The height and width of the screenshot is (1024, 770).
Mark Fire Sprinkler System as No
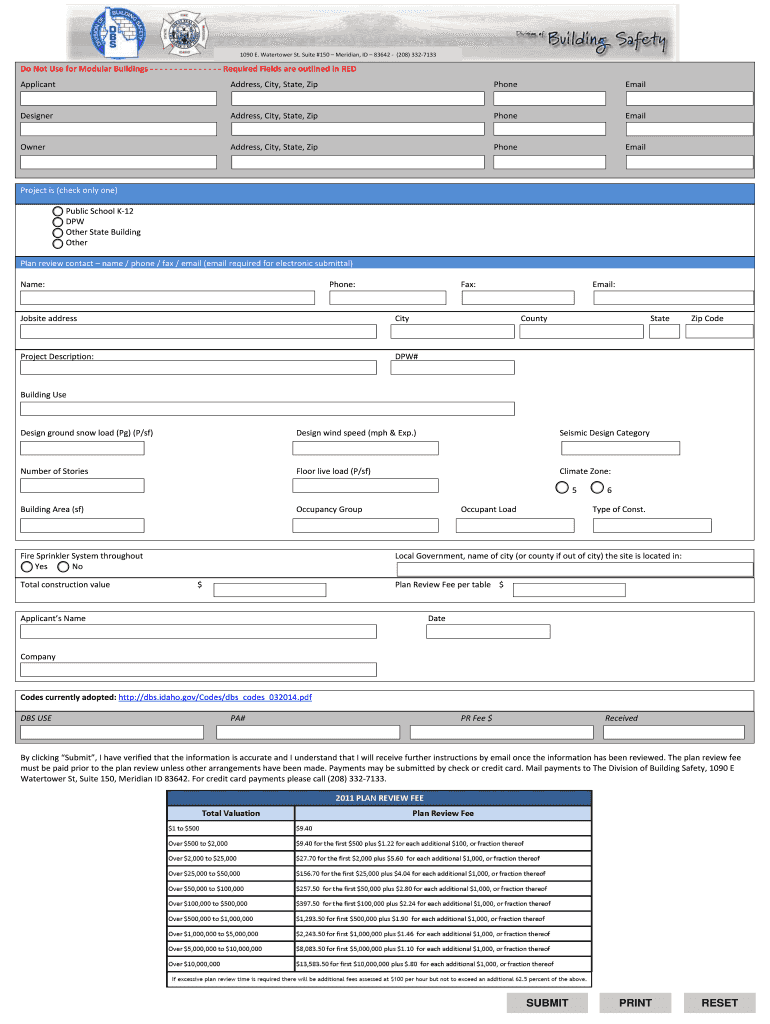64,567
